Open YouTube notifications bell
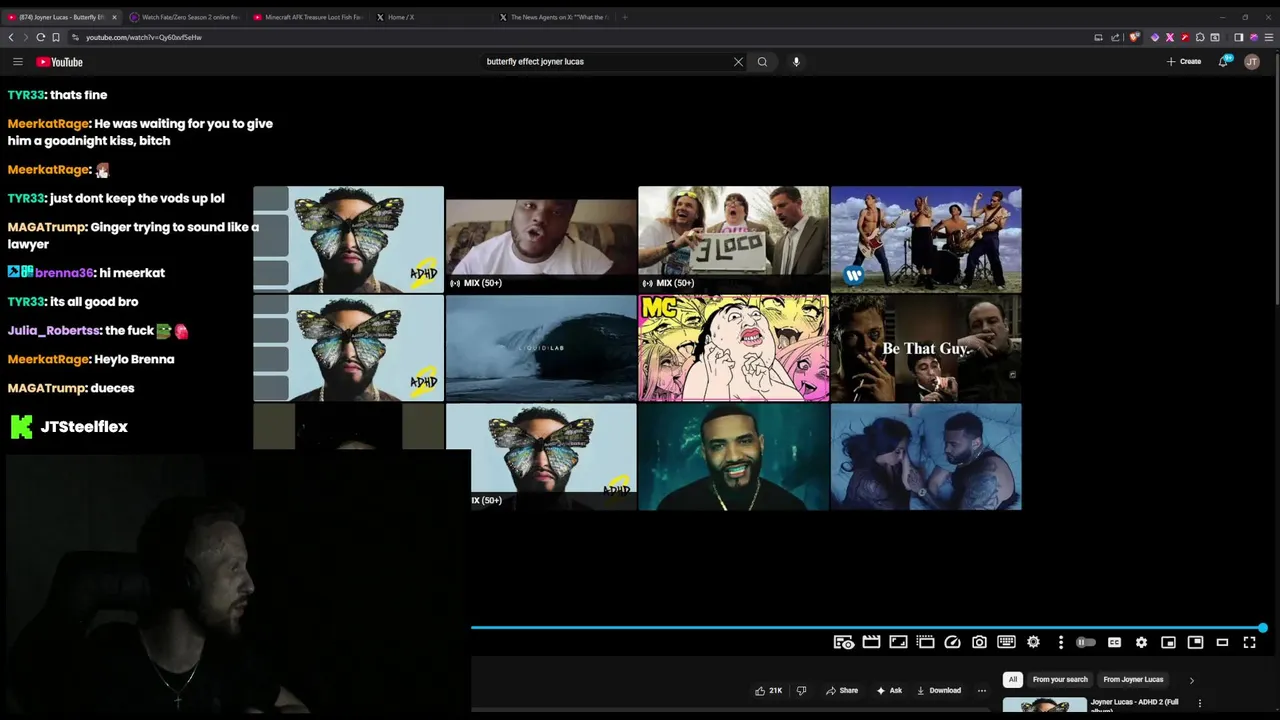 tap(1223, 62)
